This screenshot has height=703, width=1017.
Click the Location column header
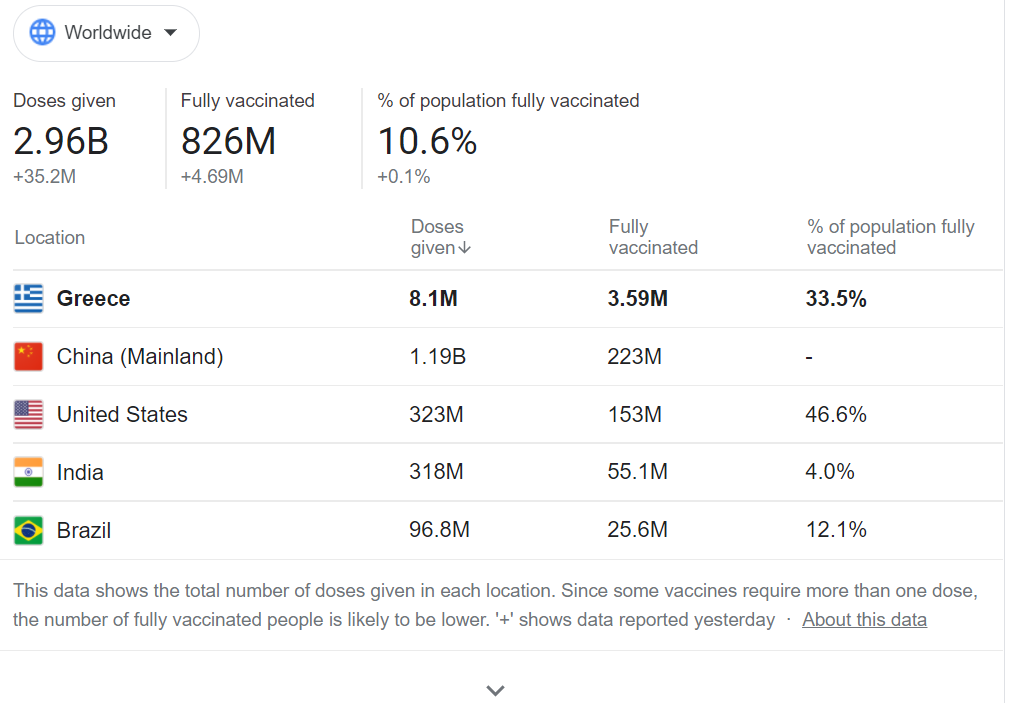tap(50, 238)
